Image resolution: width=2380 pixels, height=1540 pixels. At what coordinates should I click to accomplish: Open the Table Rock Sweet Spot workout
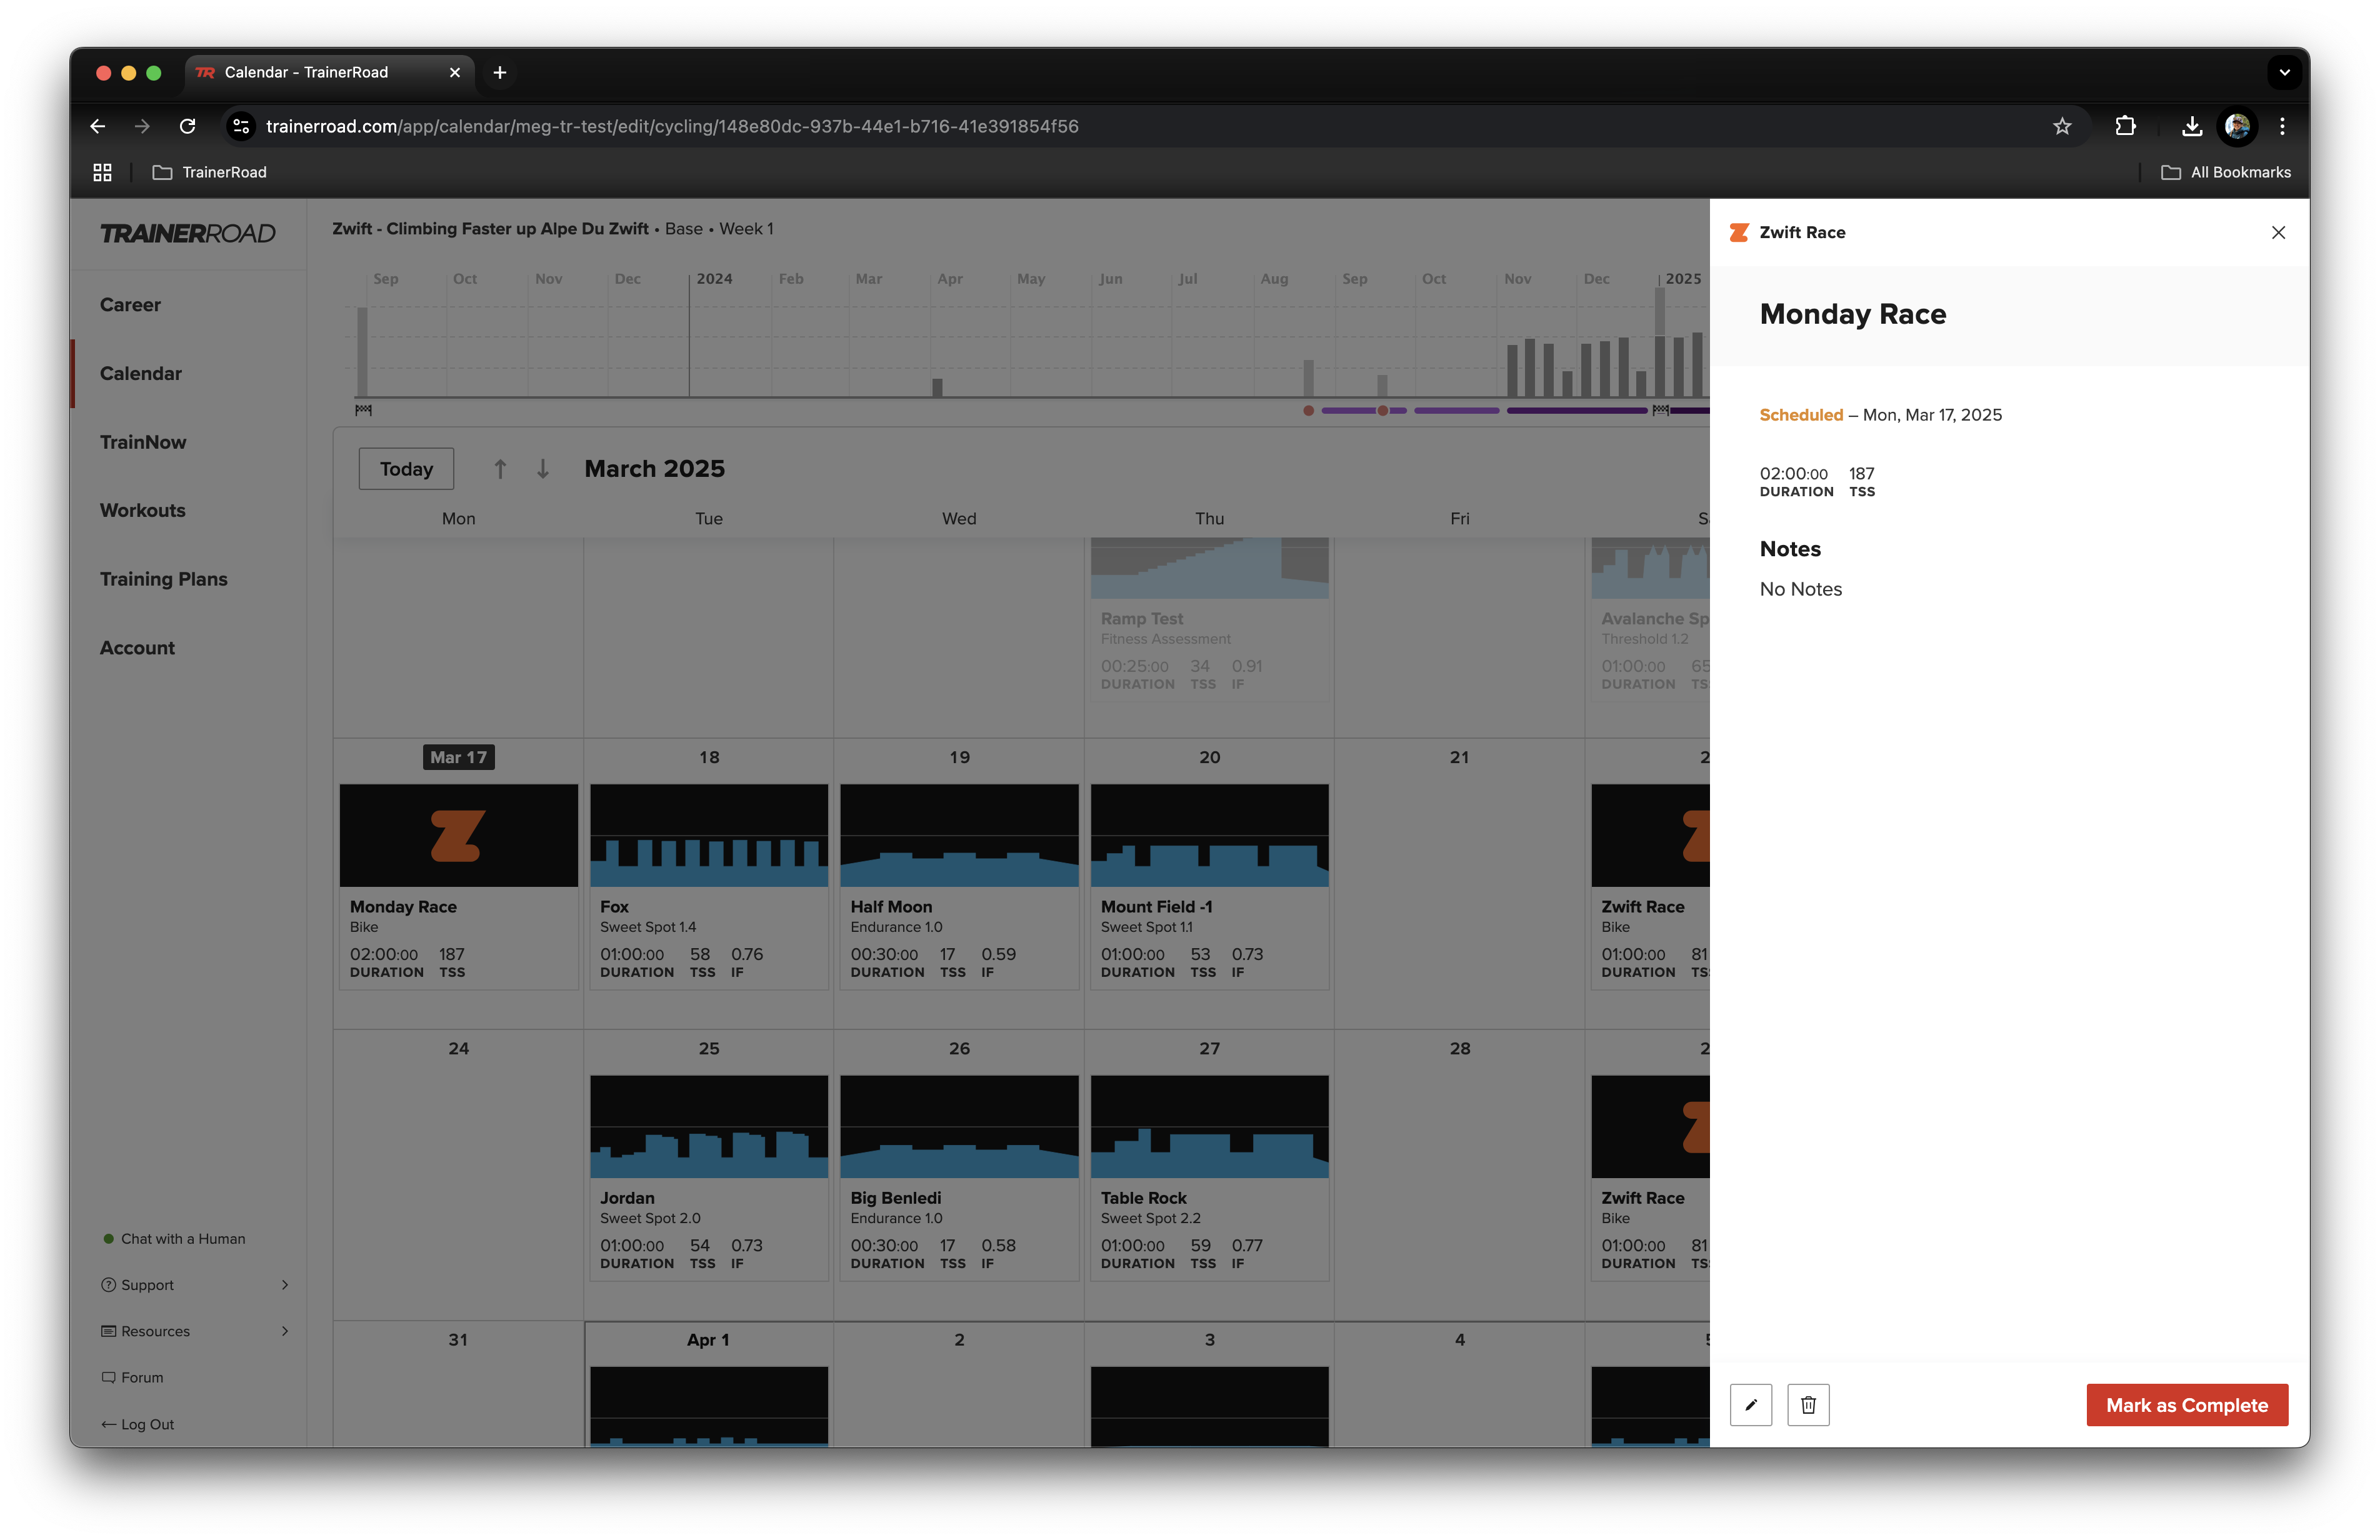[1210, 1177]
